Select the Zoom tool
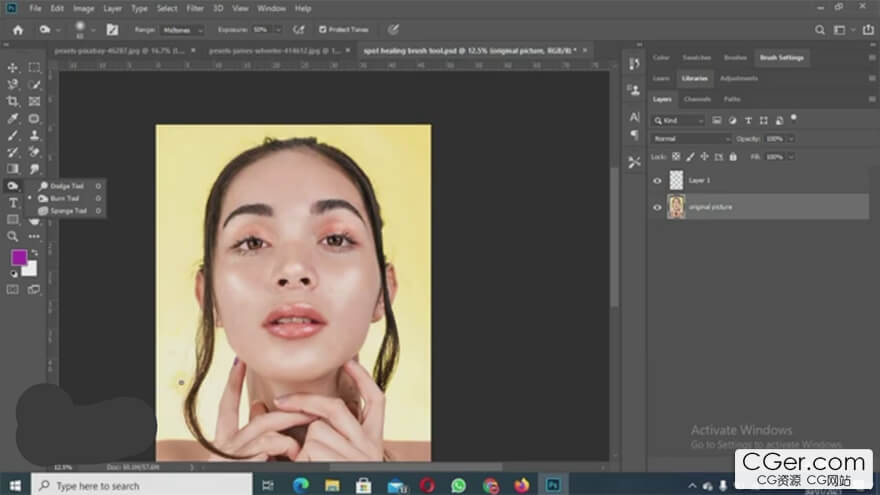This screenshot has width=880, height=495. (x=13, y=236)
